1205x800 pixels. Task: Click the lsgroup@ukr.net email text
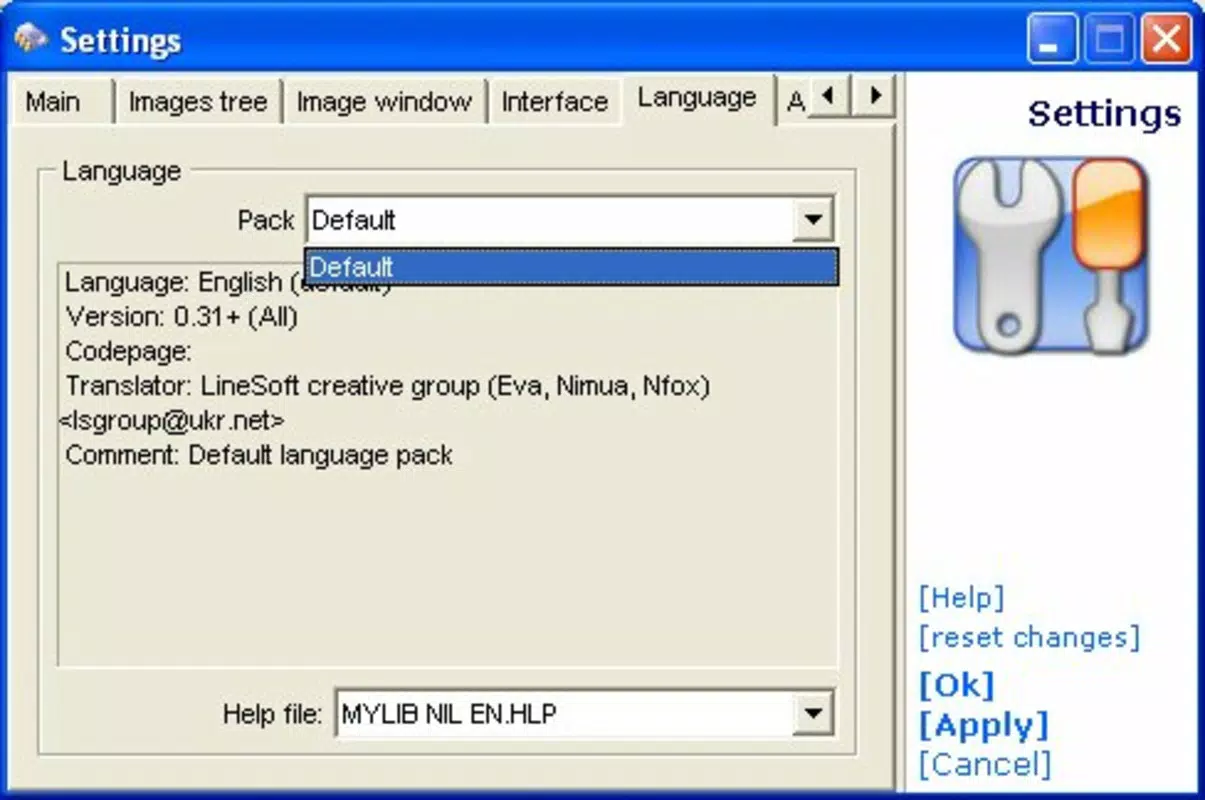(x=172, y=420)
